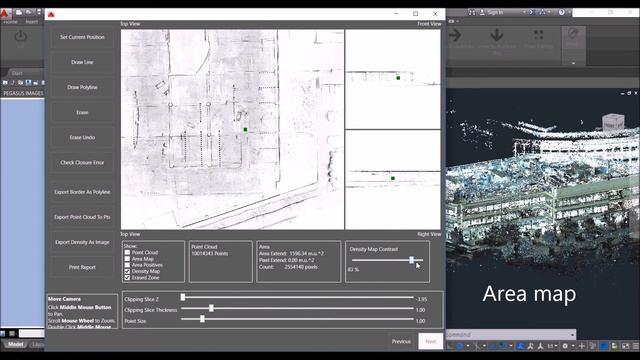The image size is (640, 360).
Task: Click the Model layout tab
Action: click(16, 344)
